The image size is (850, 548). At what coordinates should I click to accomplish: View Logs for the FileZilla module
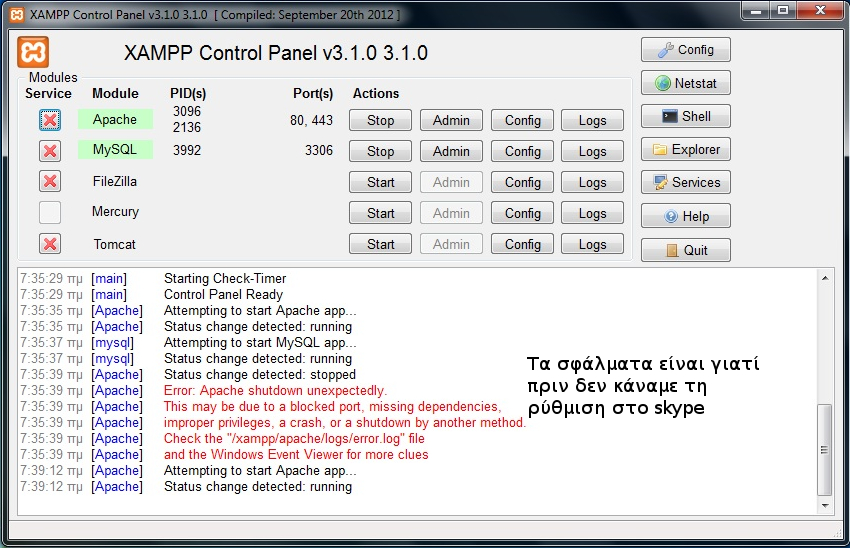point(593,182)
